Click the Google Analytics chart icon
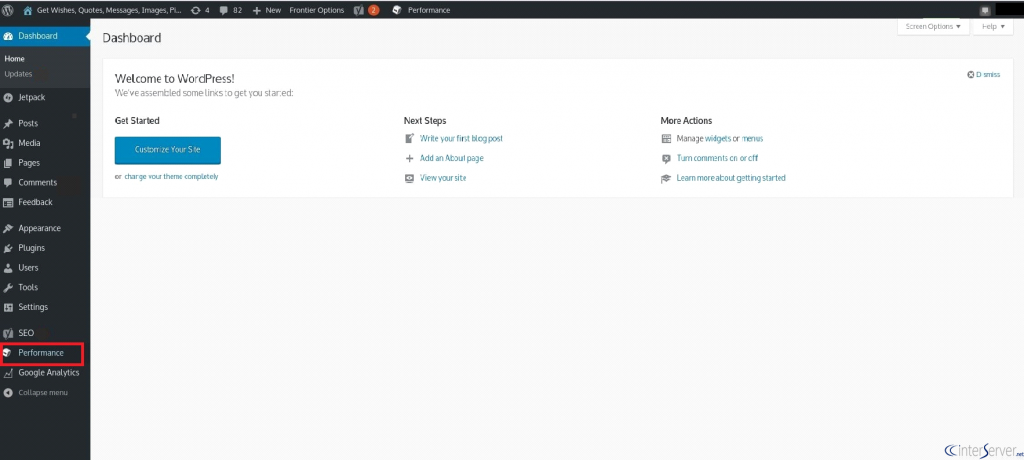 (x=8, y=373)
